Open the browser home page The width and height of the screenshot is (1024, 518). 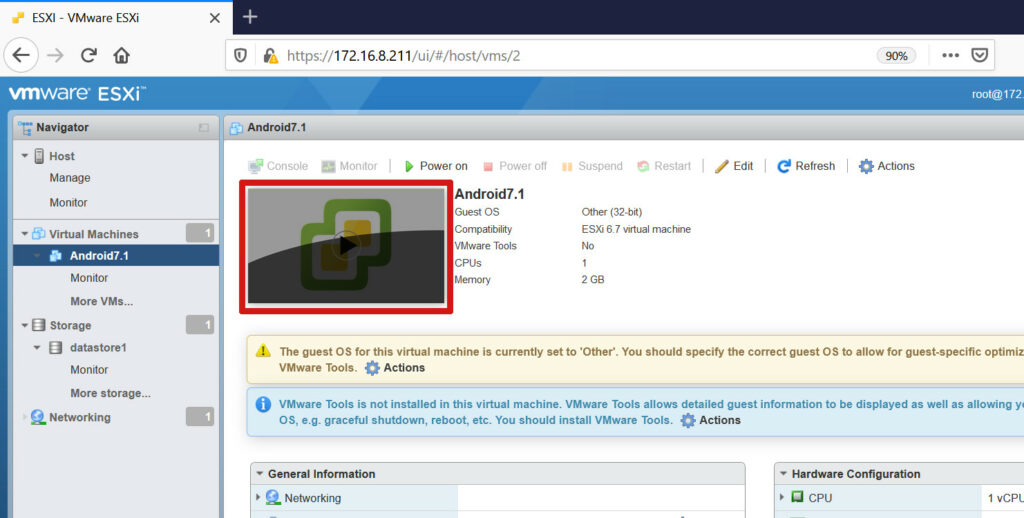(121, 56)
